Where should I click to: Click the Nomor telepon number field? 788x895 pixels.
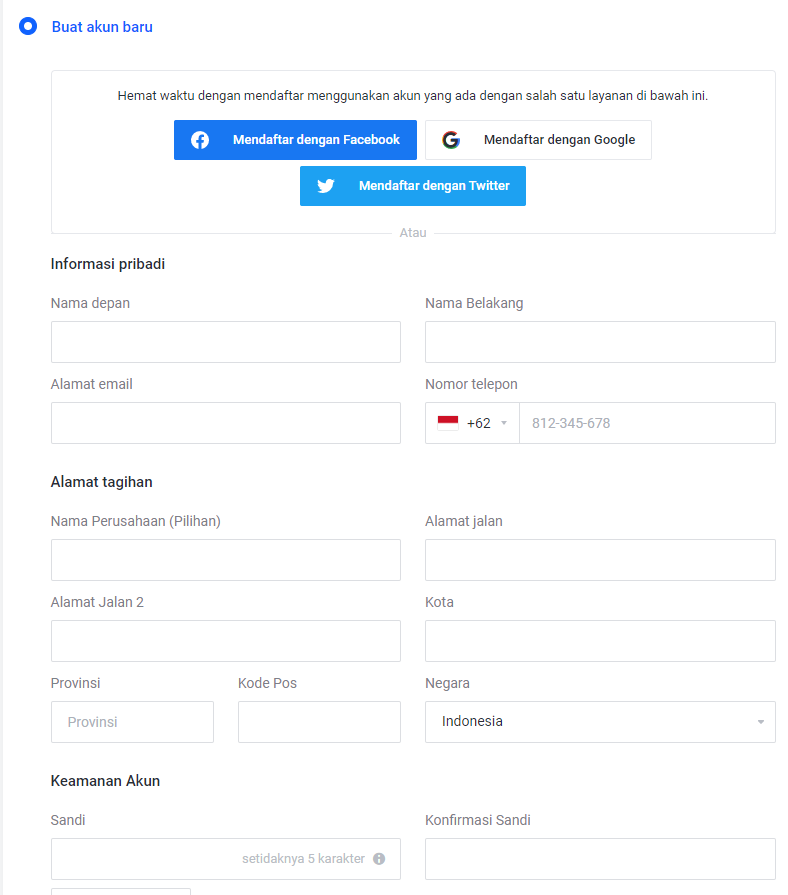pyautogui.click(x=646, y=423)
